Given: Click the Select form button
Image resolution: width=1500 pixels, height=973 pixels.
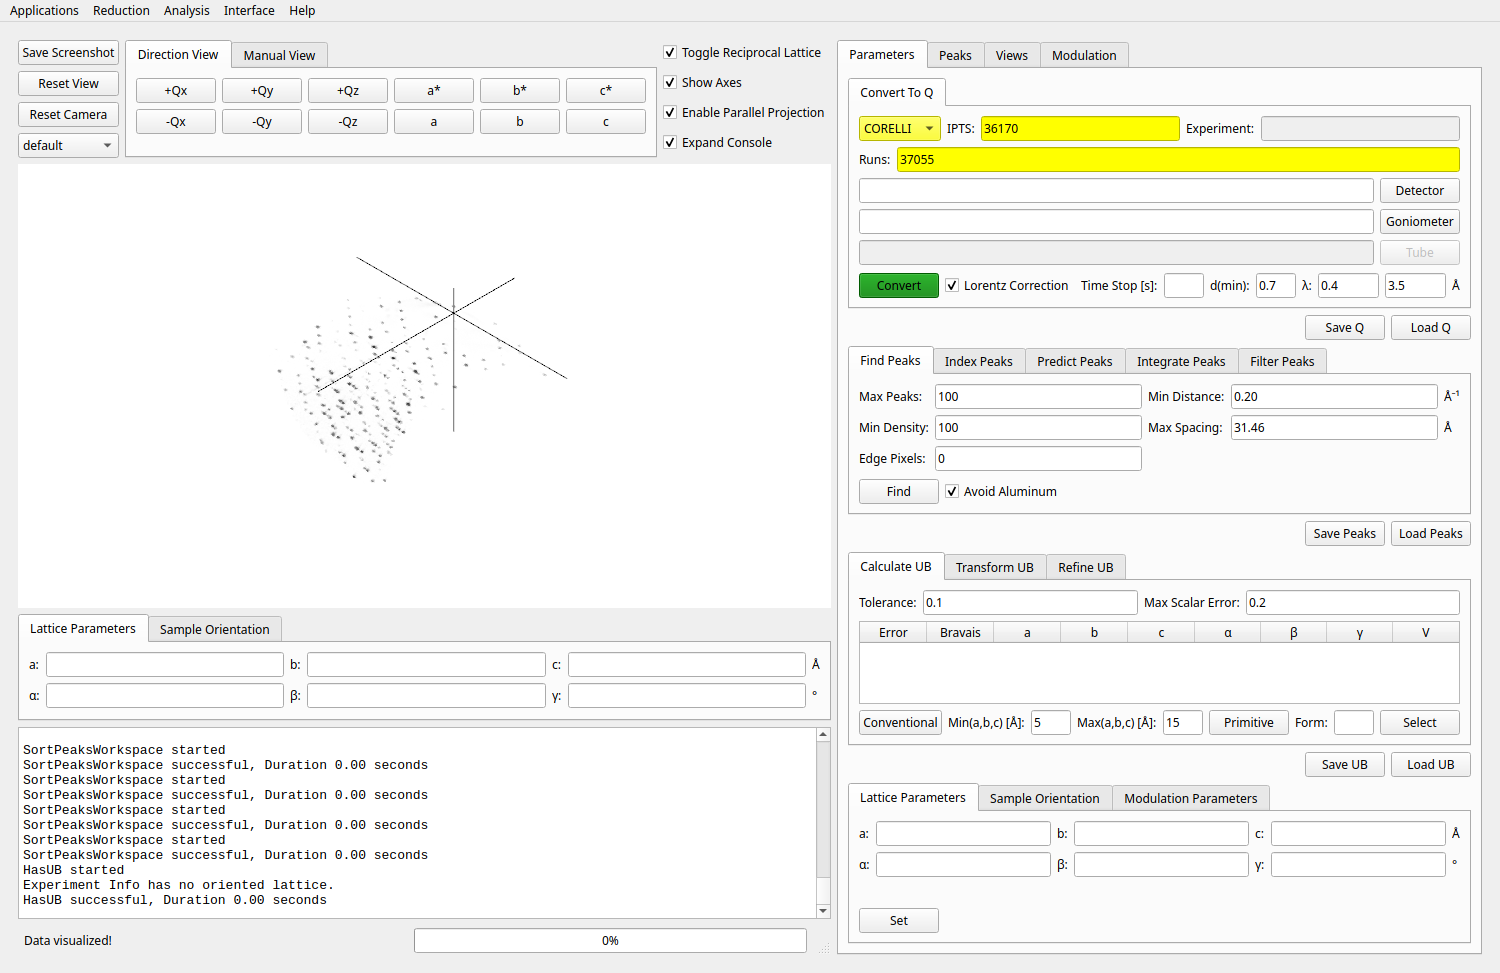Looking at the screenshot, I should pos(1420,723).
